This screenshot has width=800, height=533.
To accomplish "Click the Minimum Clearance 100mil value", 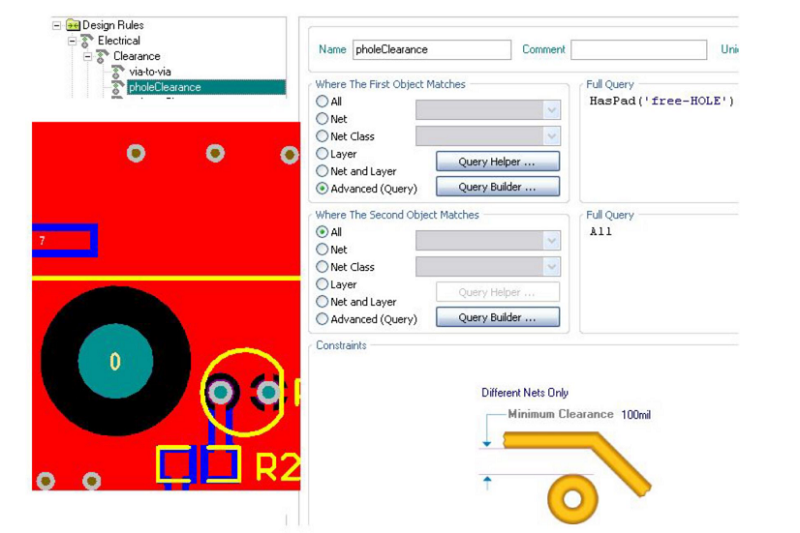I will 635,414.
